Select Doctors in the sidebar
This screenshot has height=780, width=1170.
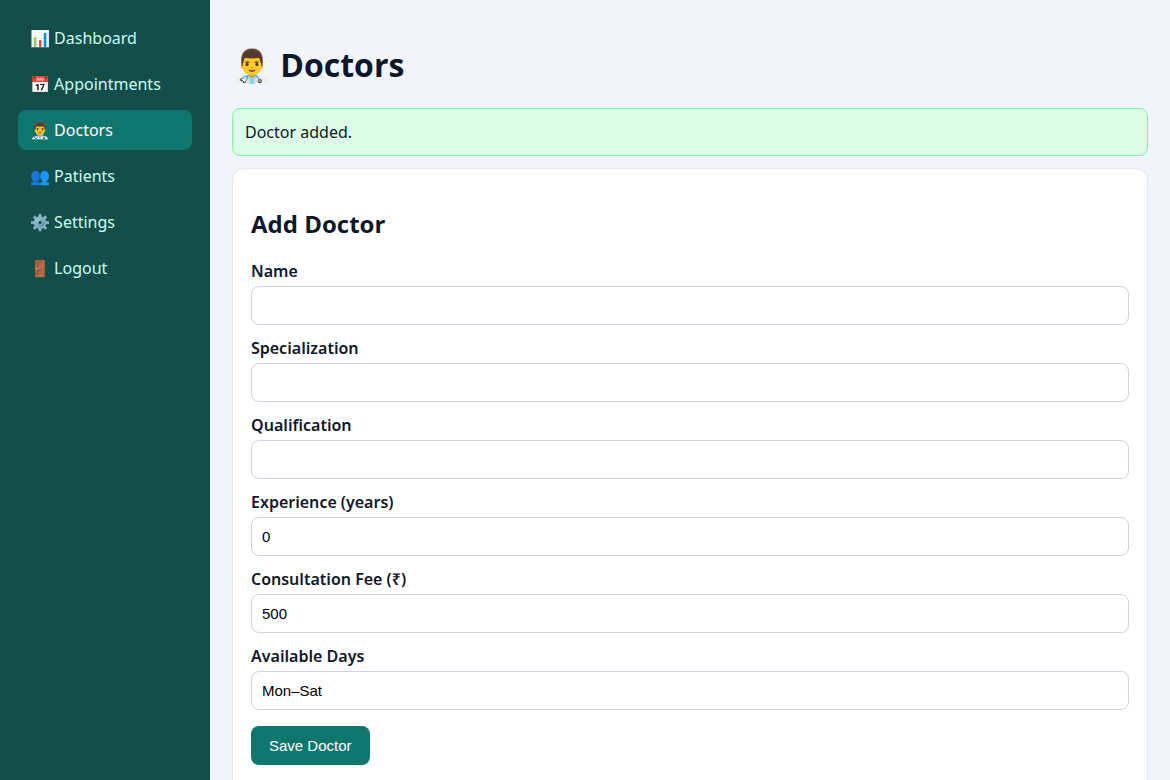pyautogui.click(x=105, y=130)
